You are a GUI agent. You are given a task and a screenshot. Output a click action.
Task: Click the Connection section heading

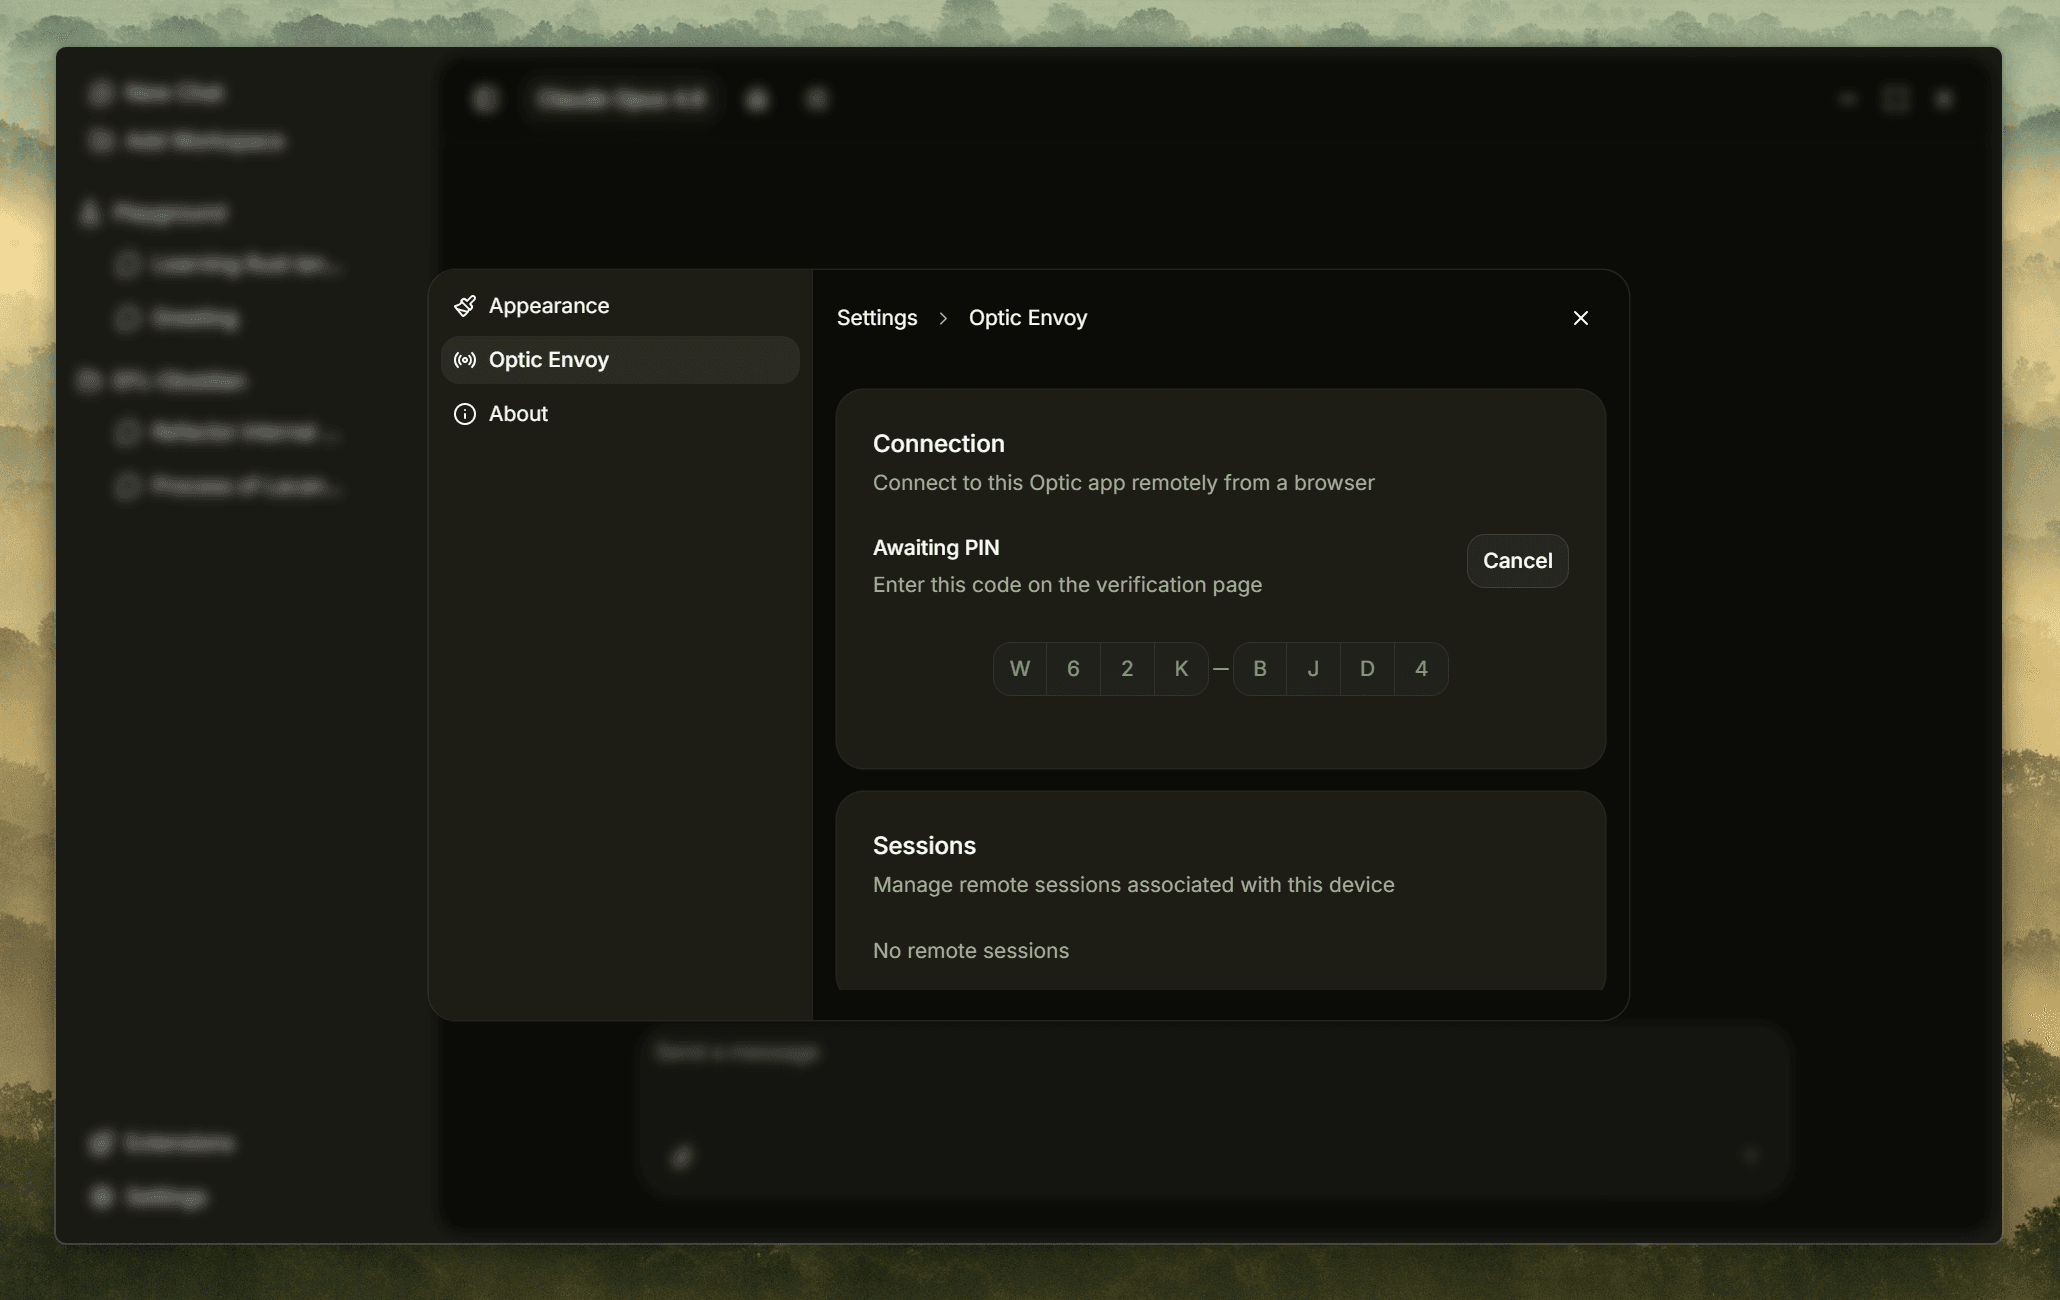[x=938, y=444]
